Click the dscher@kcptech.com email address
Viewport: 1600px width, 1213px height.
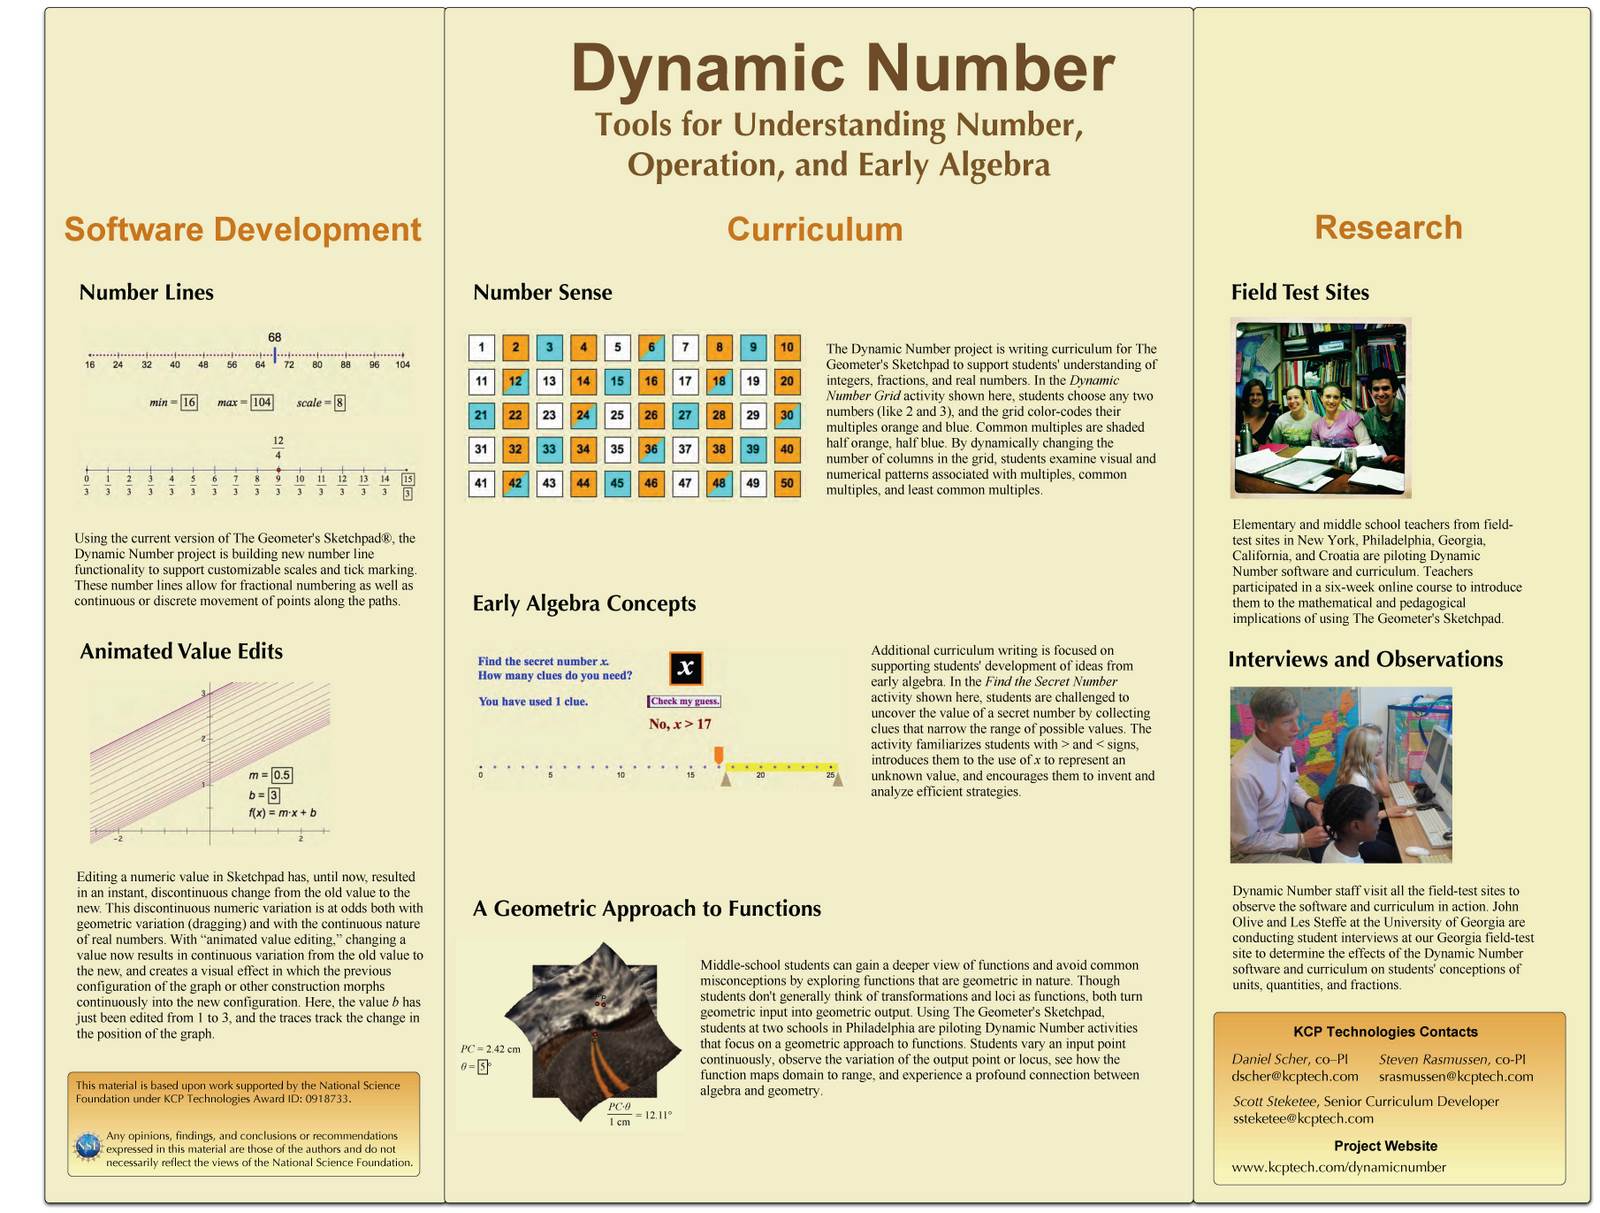(1294, 1077)
